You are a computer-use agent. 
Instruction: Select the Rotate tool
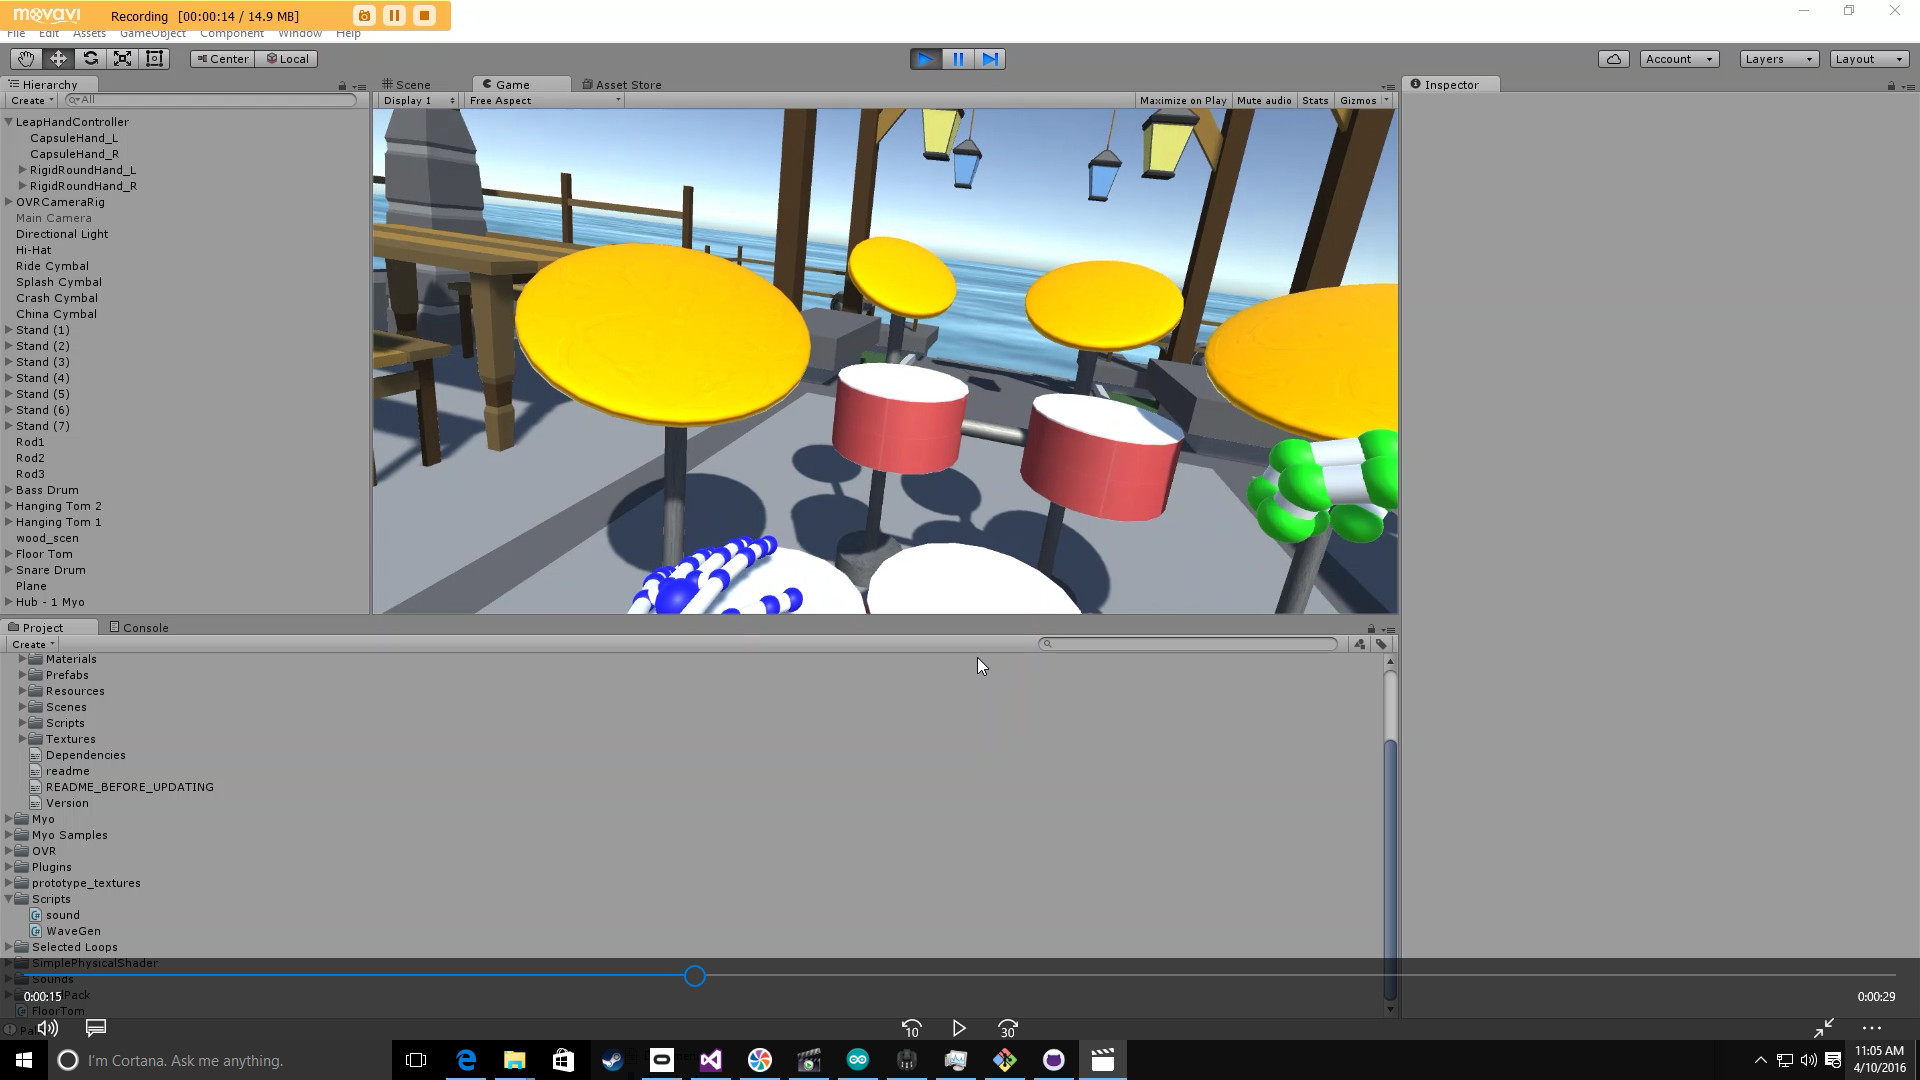[x=90, y=59]
